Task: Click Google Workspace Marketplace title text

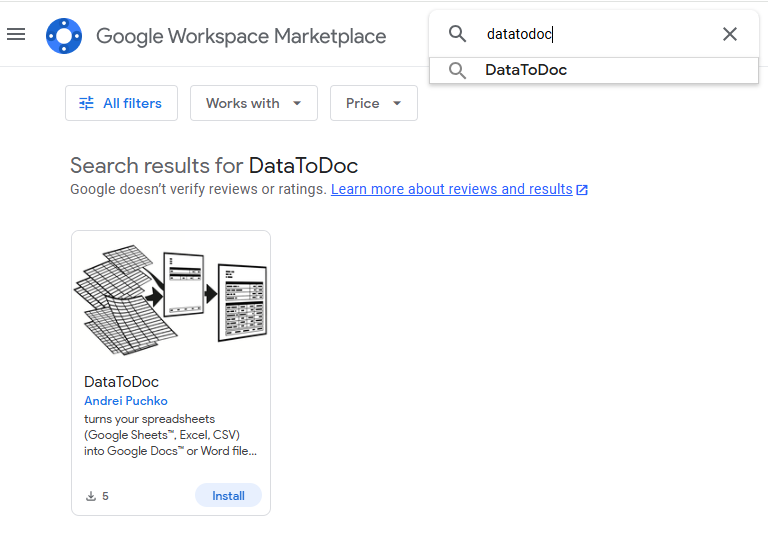Action: coord(241,36)
